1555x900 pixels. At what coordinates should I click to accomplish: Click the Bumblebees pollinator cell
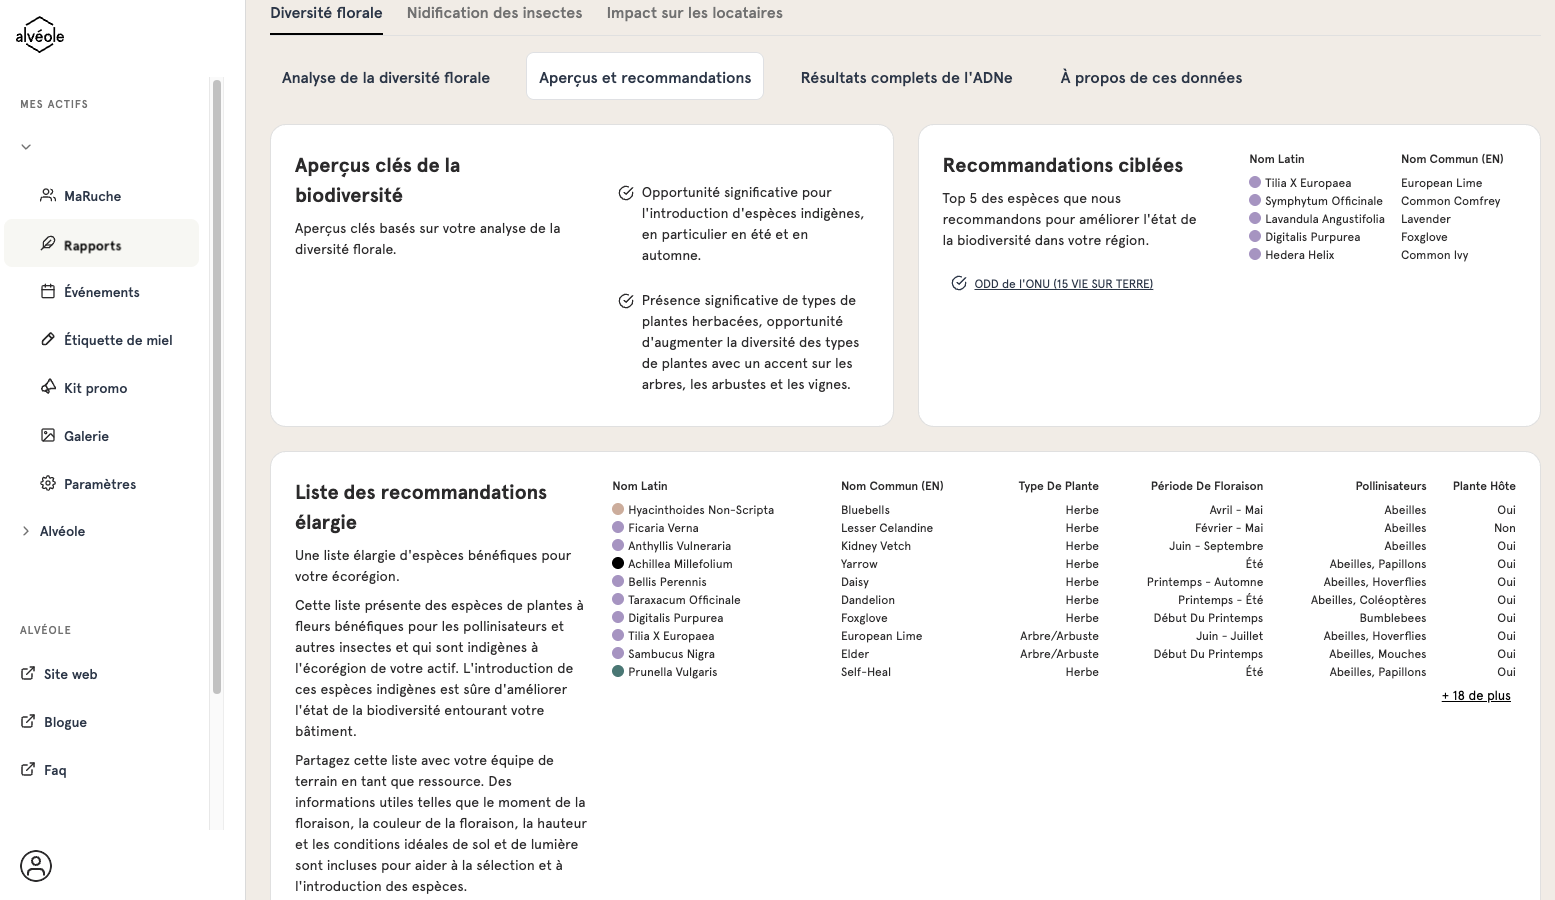1393,618
